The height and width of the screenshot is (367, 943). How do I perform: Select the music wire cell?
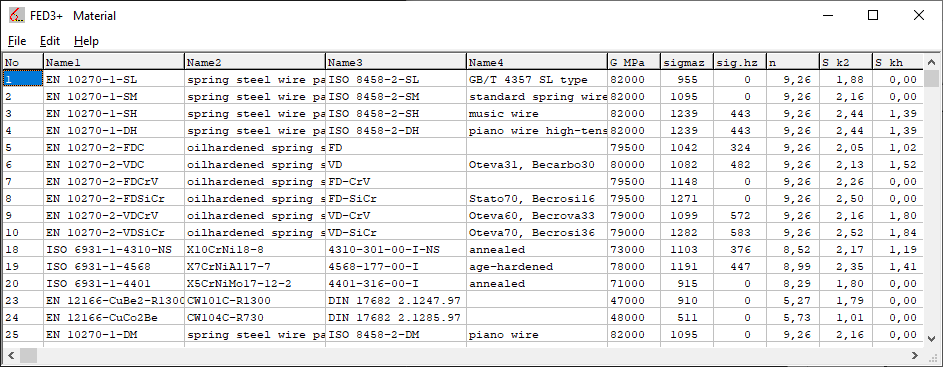537,113
